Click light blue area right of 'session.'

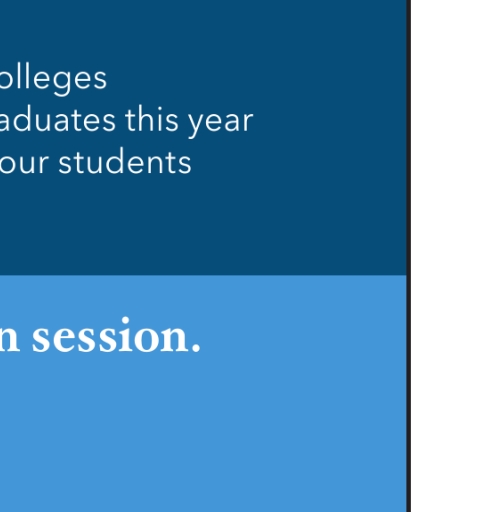tap(300, 335)
